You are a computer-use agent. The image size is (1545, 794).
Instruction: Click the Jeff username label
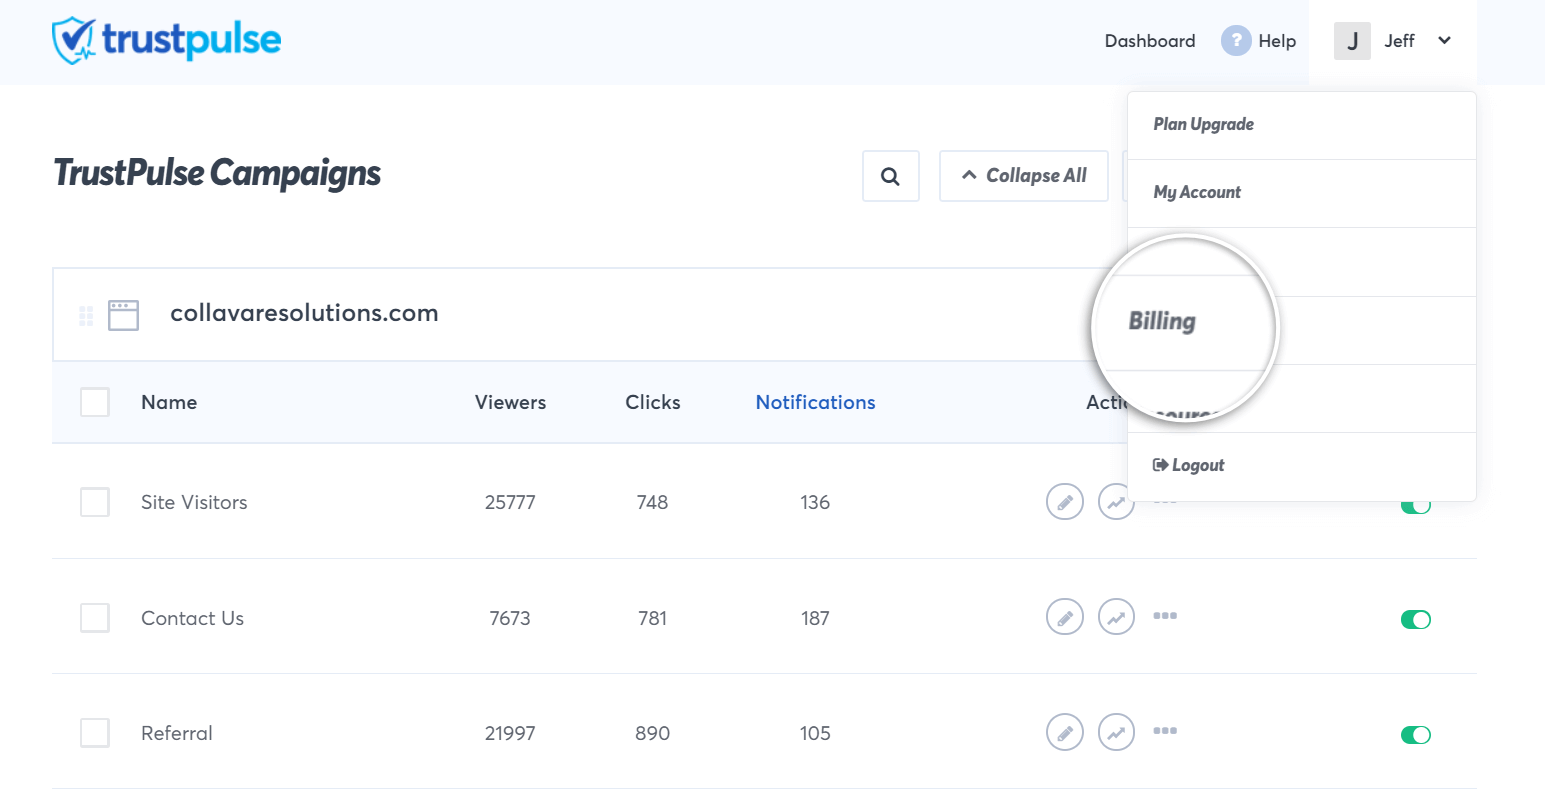(x=1399, y=41)
